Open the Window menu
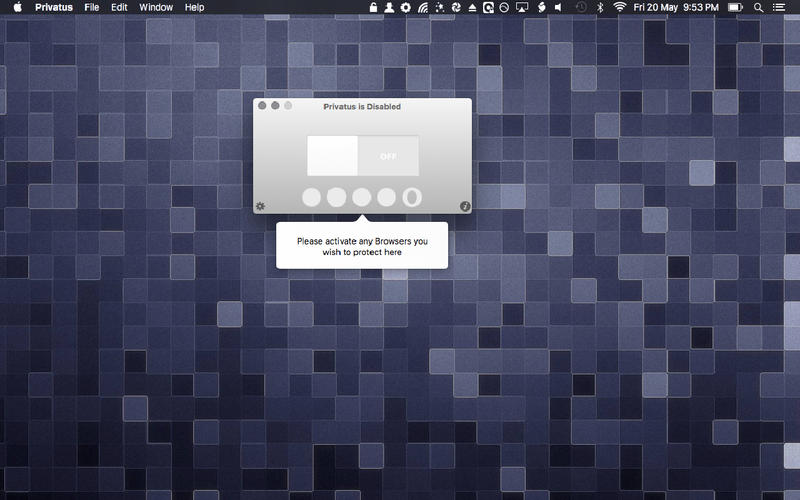The width and height of the screenshot is (800, 500). point(156,7)
